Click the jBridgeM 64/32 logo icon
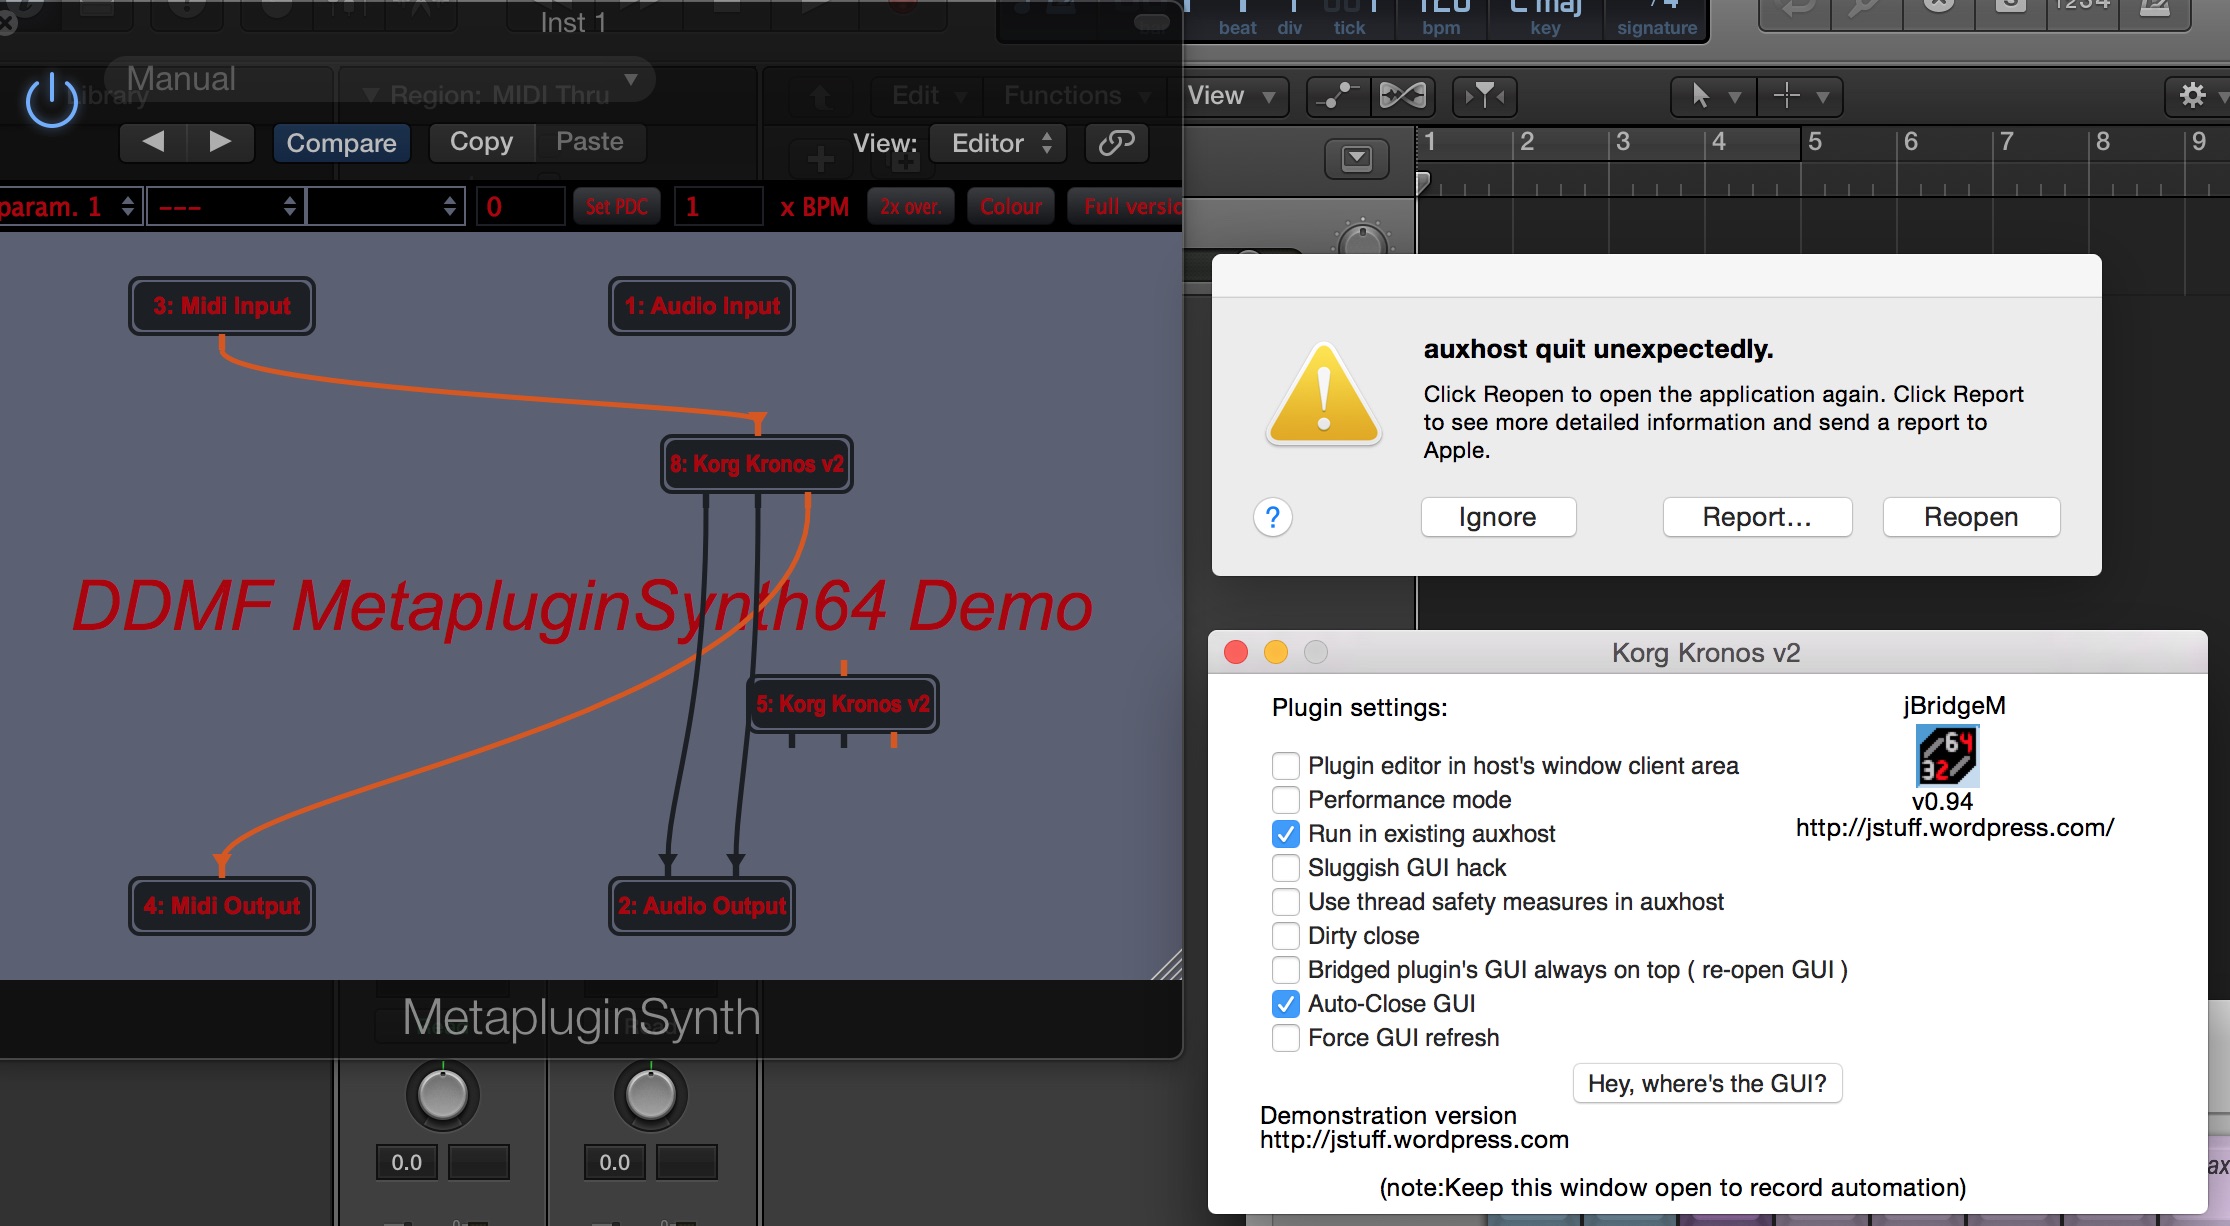The image size is (2230, 1226). pos(1946,755)
